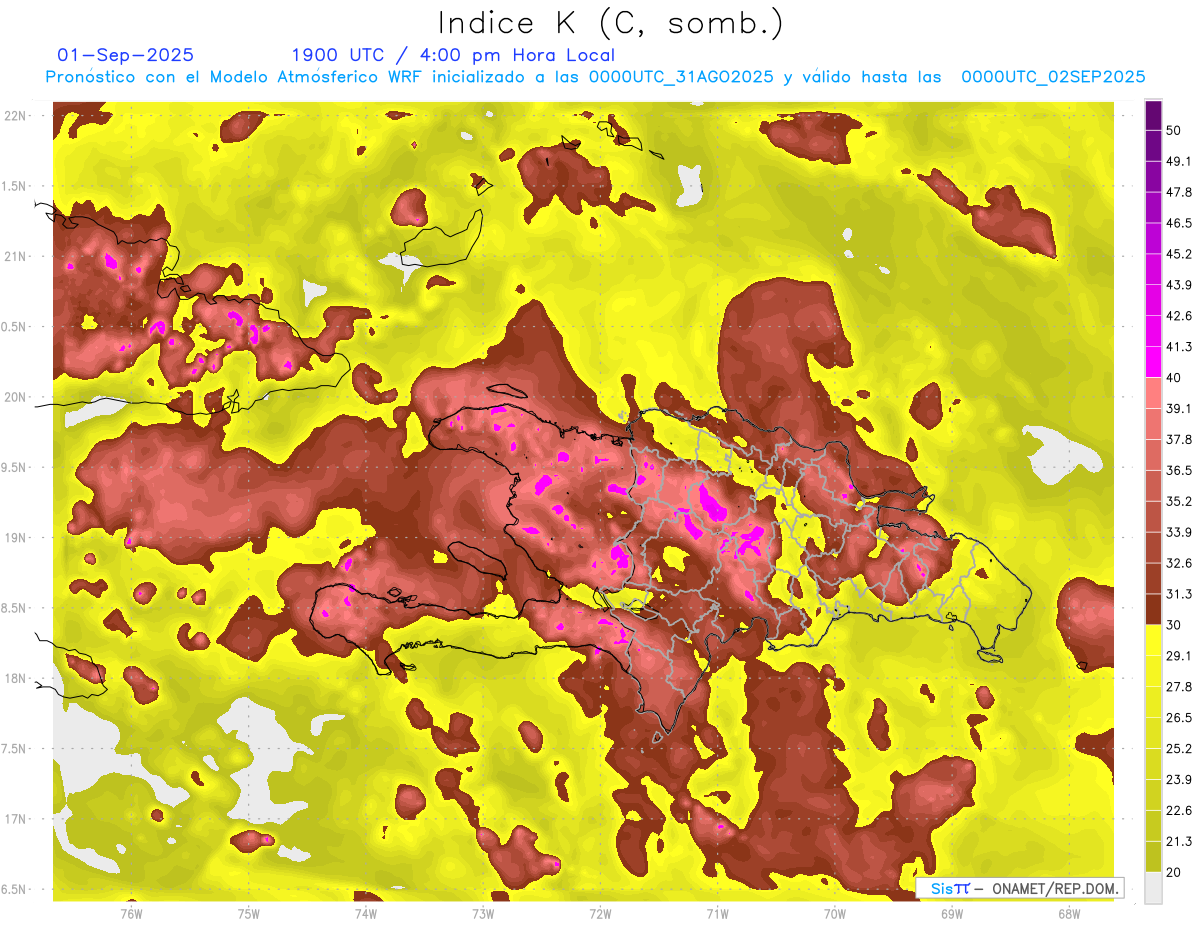Screen dimensions: 1200x927
Task: Click the legend value '30'
Action: [1174, 625]
